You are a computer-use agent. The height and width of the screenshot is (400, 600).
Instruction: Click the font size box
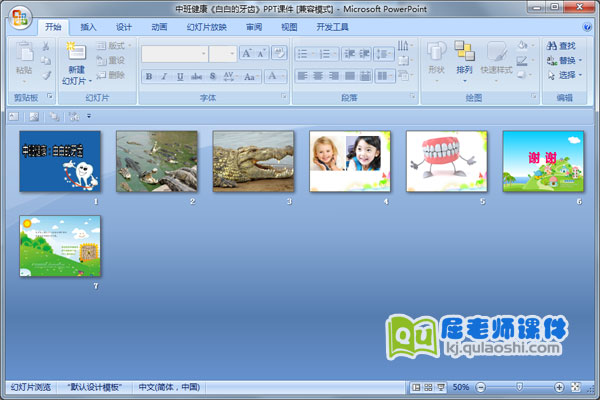pyautogui.click(x=223, y=54)
